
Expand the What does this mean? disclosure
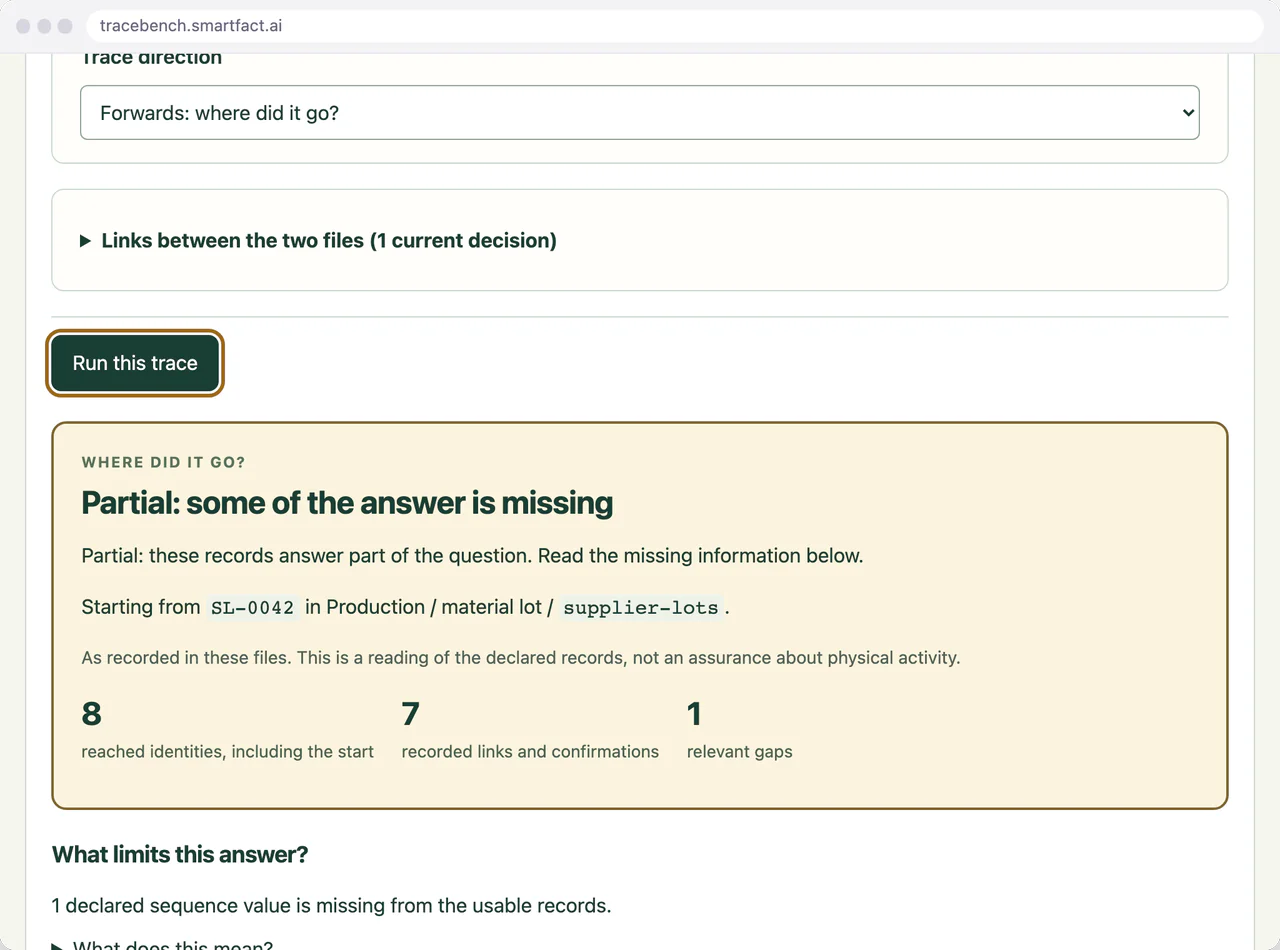pyautogui.click(x=162, y=946)
